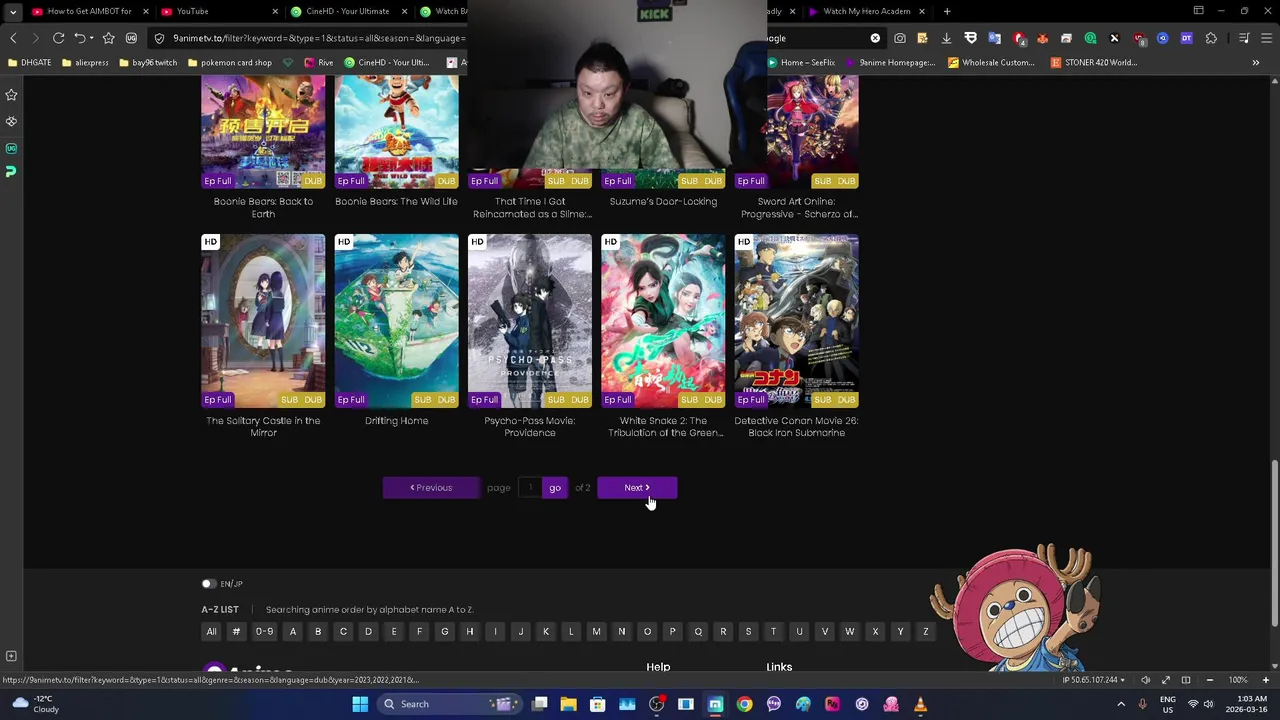Clear the search box with the X icon
1280x720 pixels.
pyautogui.click(x=875, y=38)
